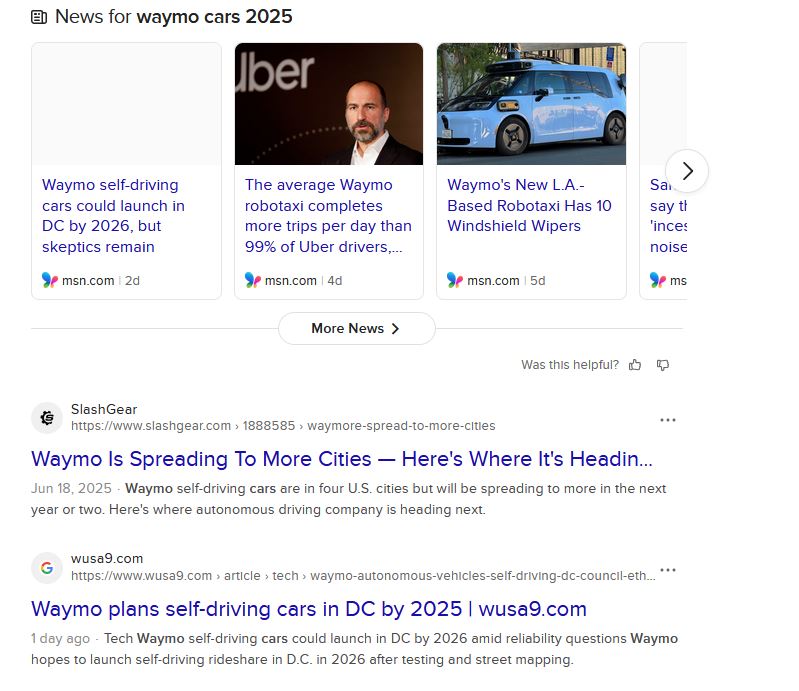Open 'The average Waymo robotaxi completes' article
This screenshot has width=799, height=691.
click(x=328, y=216)
